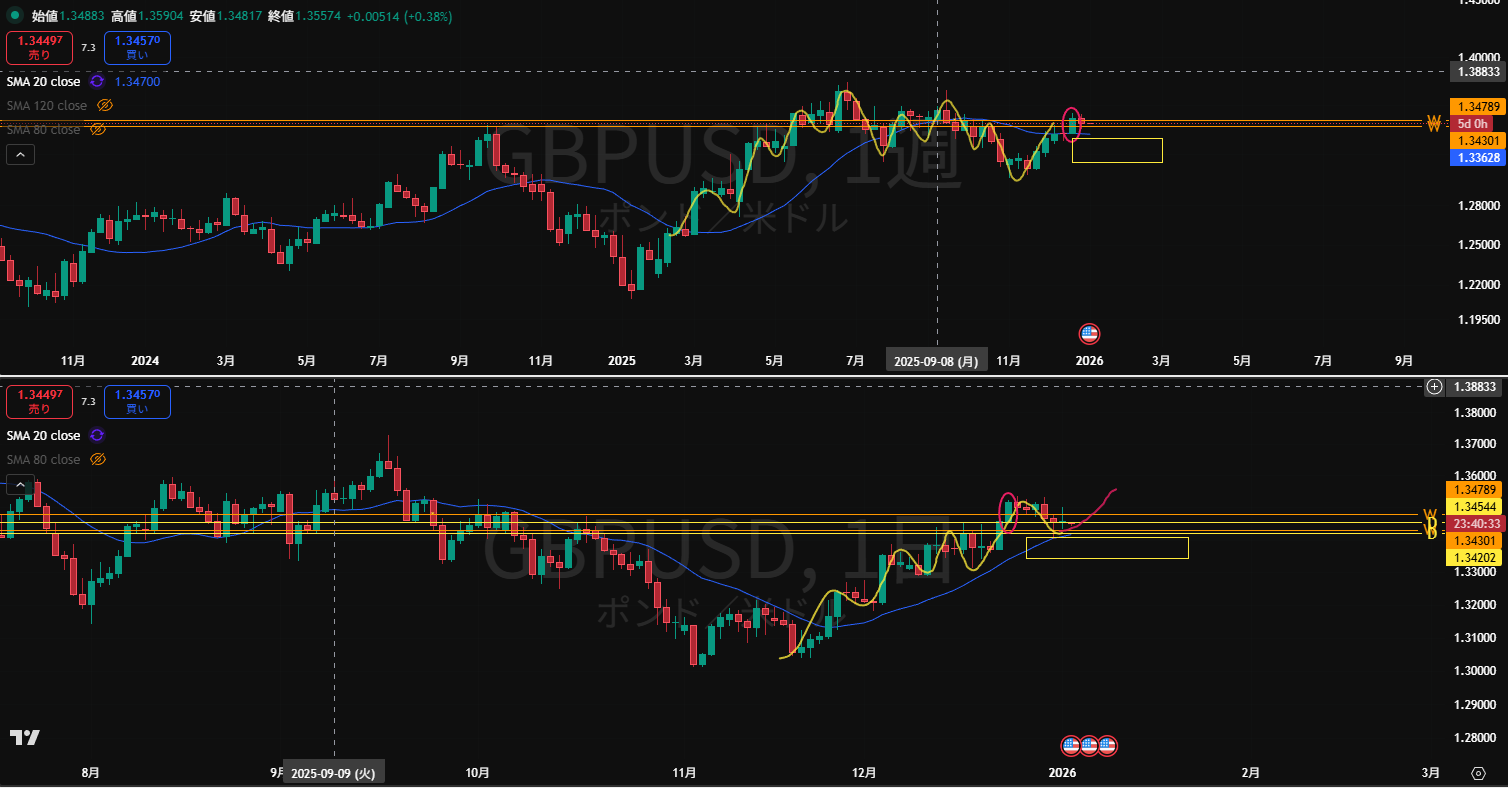Click the red 売り sell button in weekly chart

click(39, 48)
